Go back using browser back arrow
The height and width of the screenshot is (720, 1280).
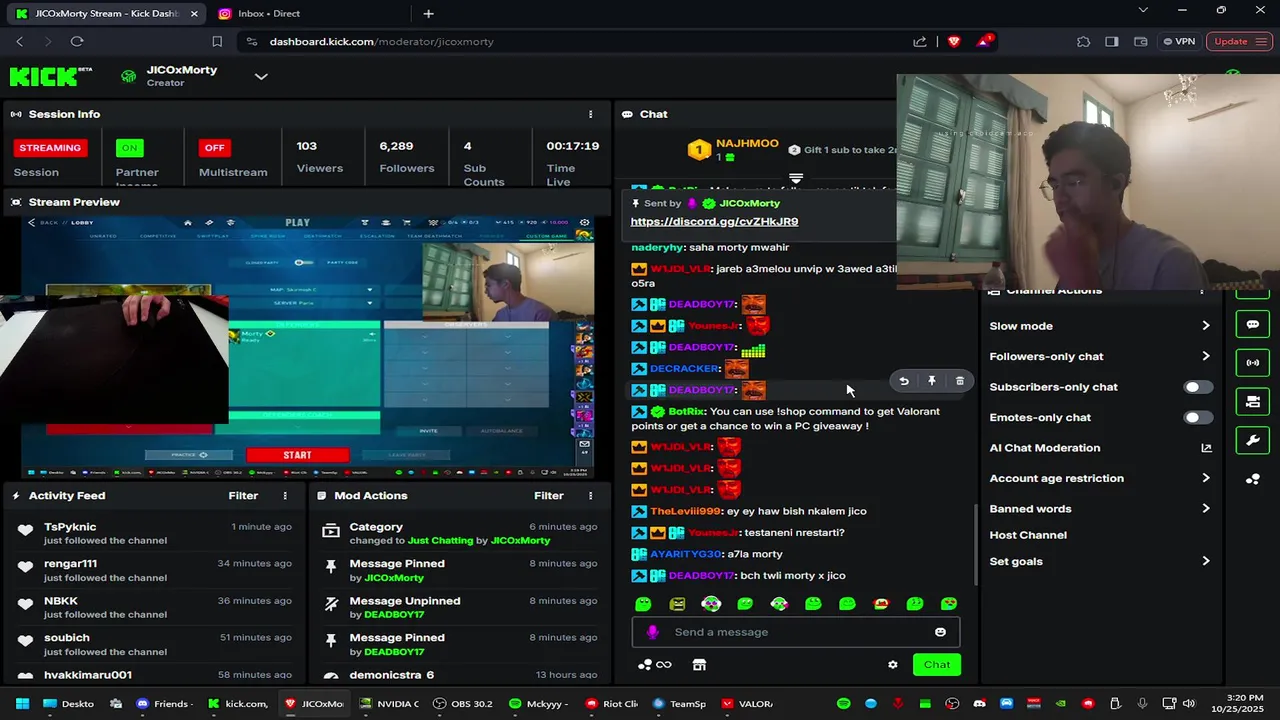click(x=19, y=41)
